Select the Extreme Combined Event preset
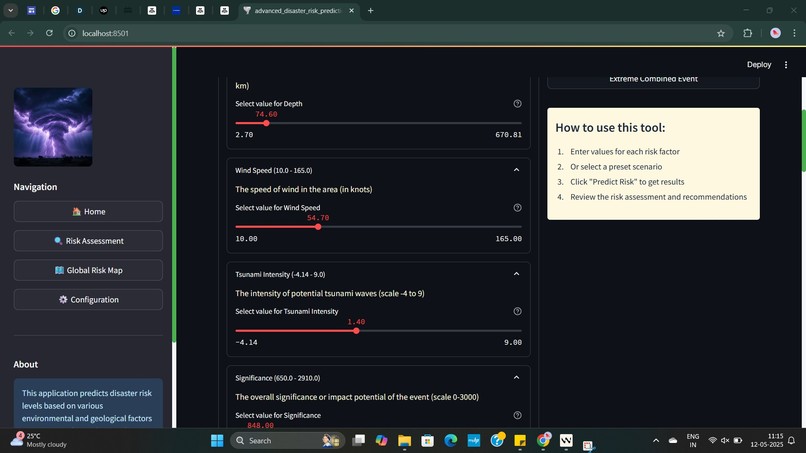 pyautogui.click(x=653, y=80)
